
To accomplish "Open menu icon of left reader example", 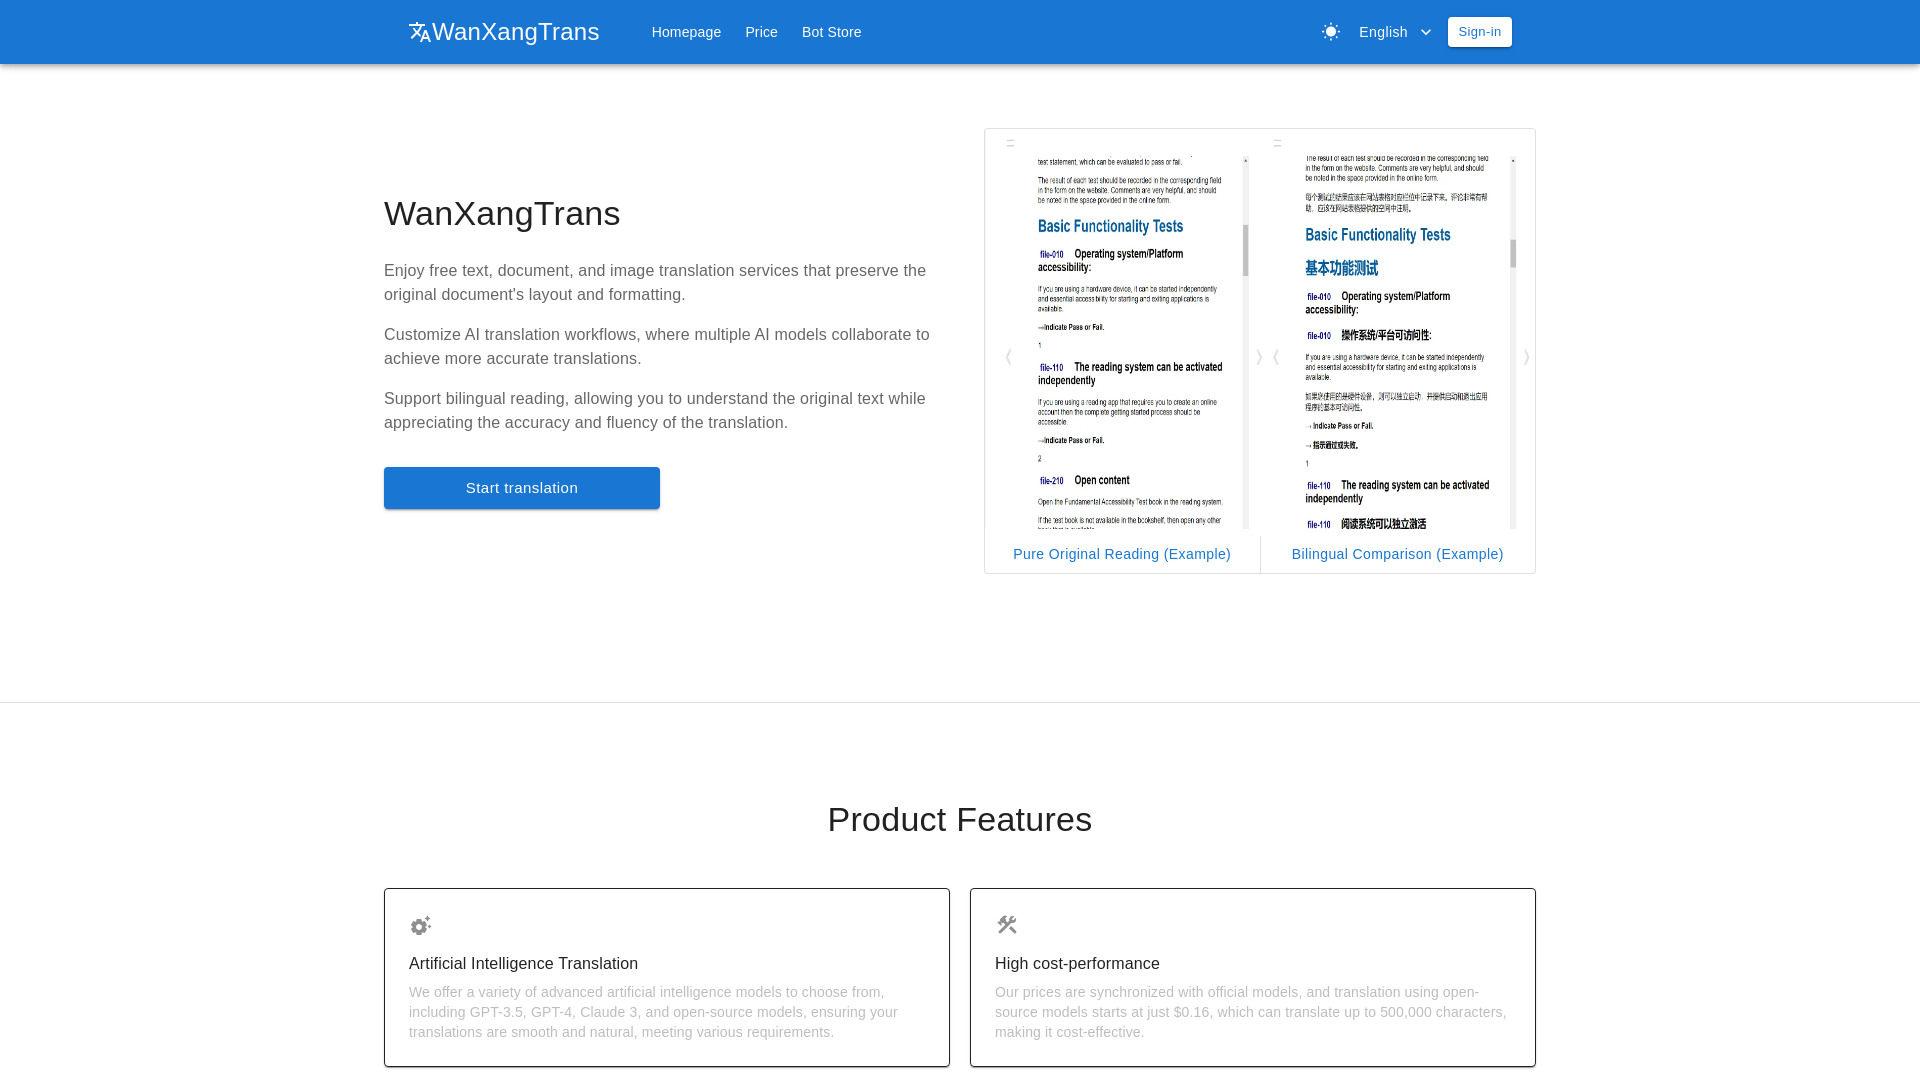I will point(1010,143).
